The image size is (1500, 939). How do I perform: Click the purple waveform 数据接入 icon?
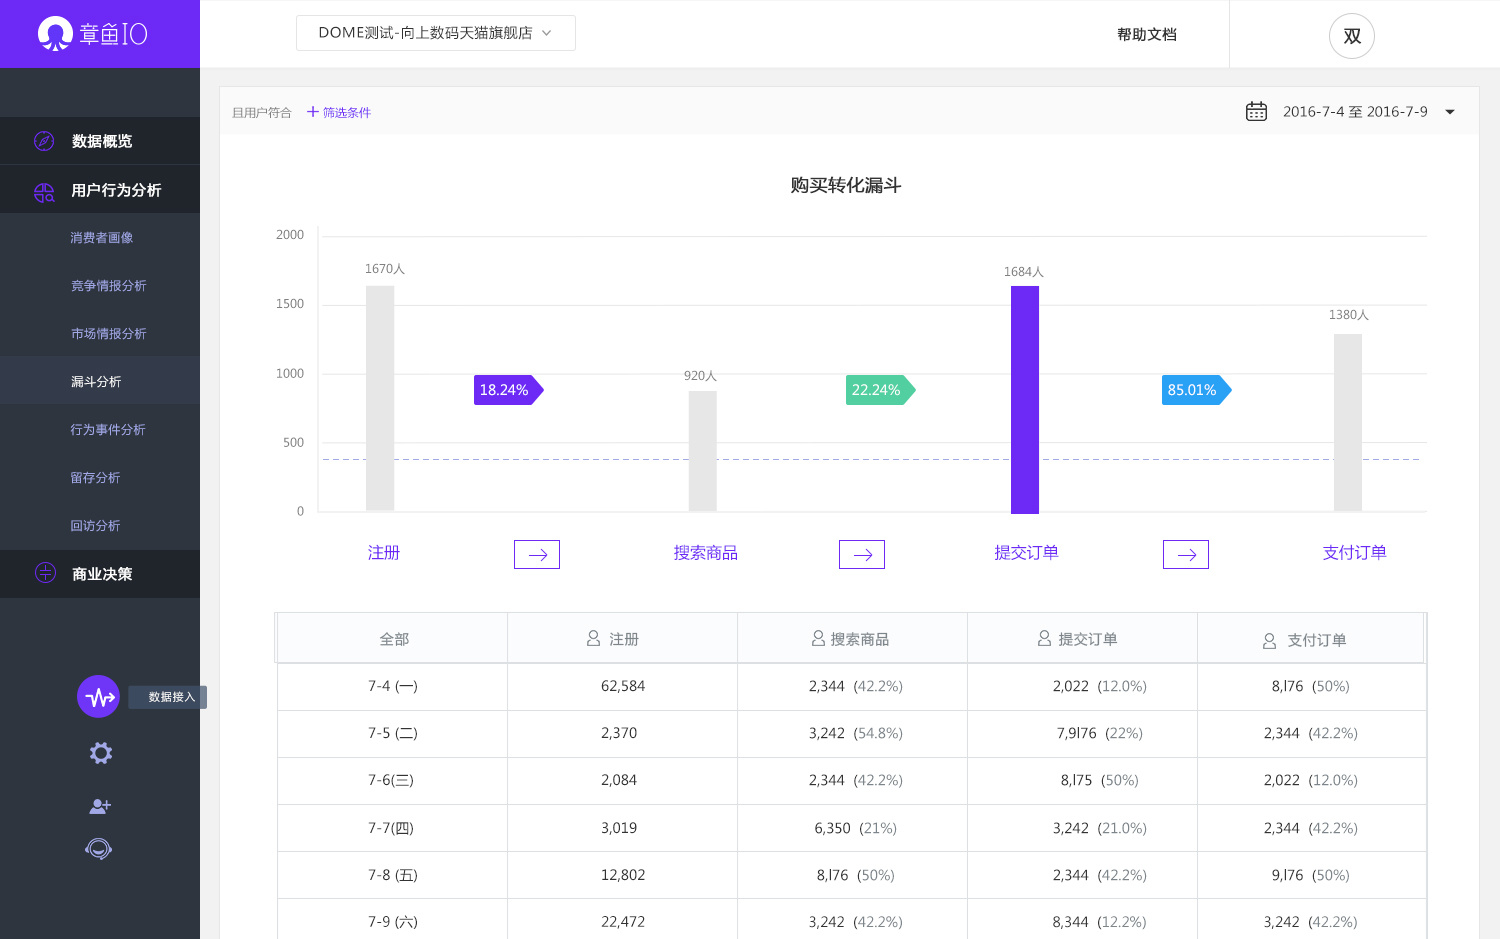98,697
